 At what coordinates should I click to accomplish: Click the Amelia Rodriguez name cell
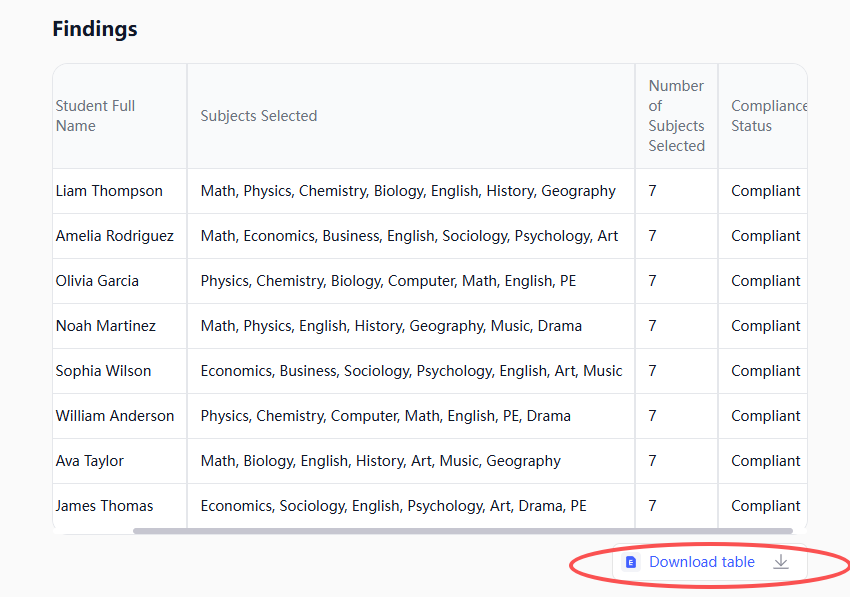[114, 236]
